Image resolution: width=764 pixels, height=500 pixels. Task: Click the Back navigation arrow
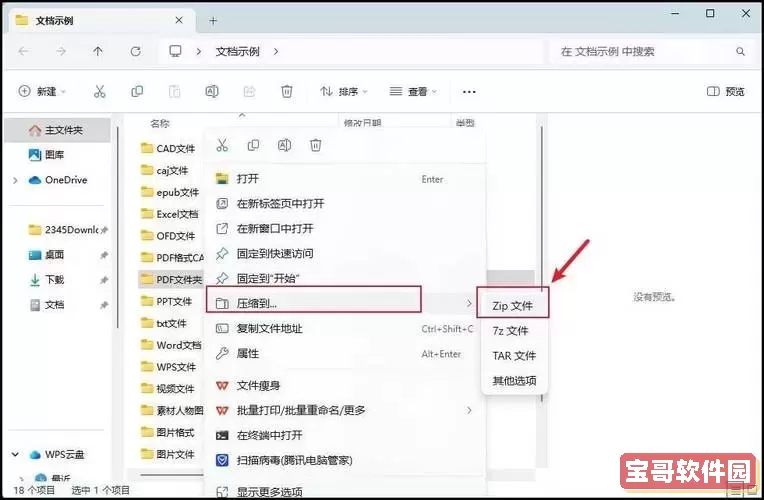23,51
